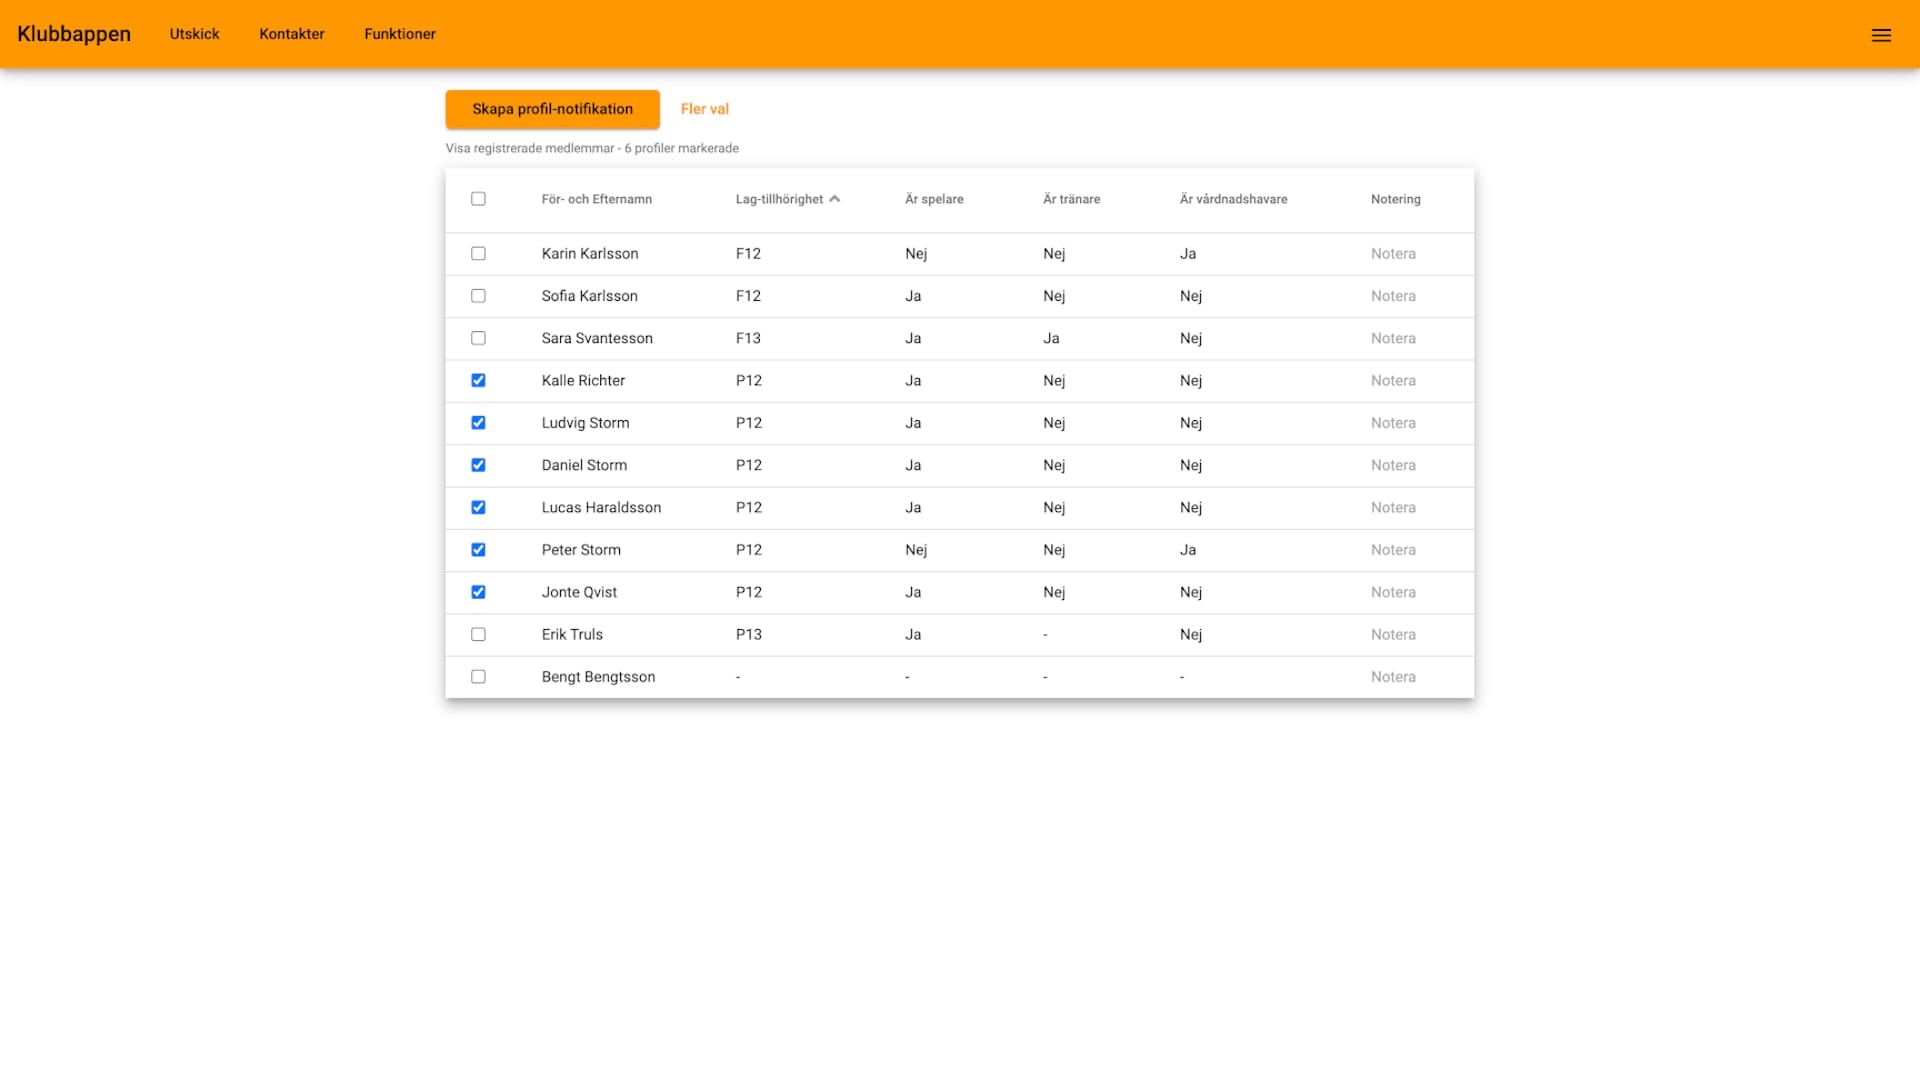The height and width of the screenshot is (1080, 1920).
Task: Click Notera field for Sara Svantesson
Action: tap(1393, 338)
